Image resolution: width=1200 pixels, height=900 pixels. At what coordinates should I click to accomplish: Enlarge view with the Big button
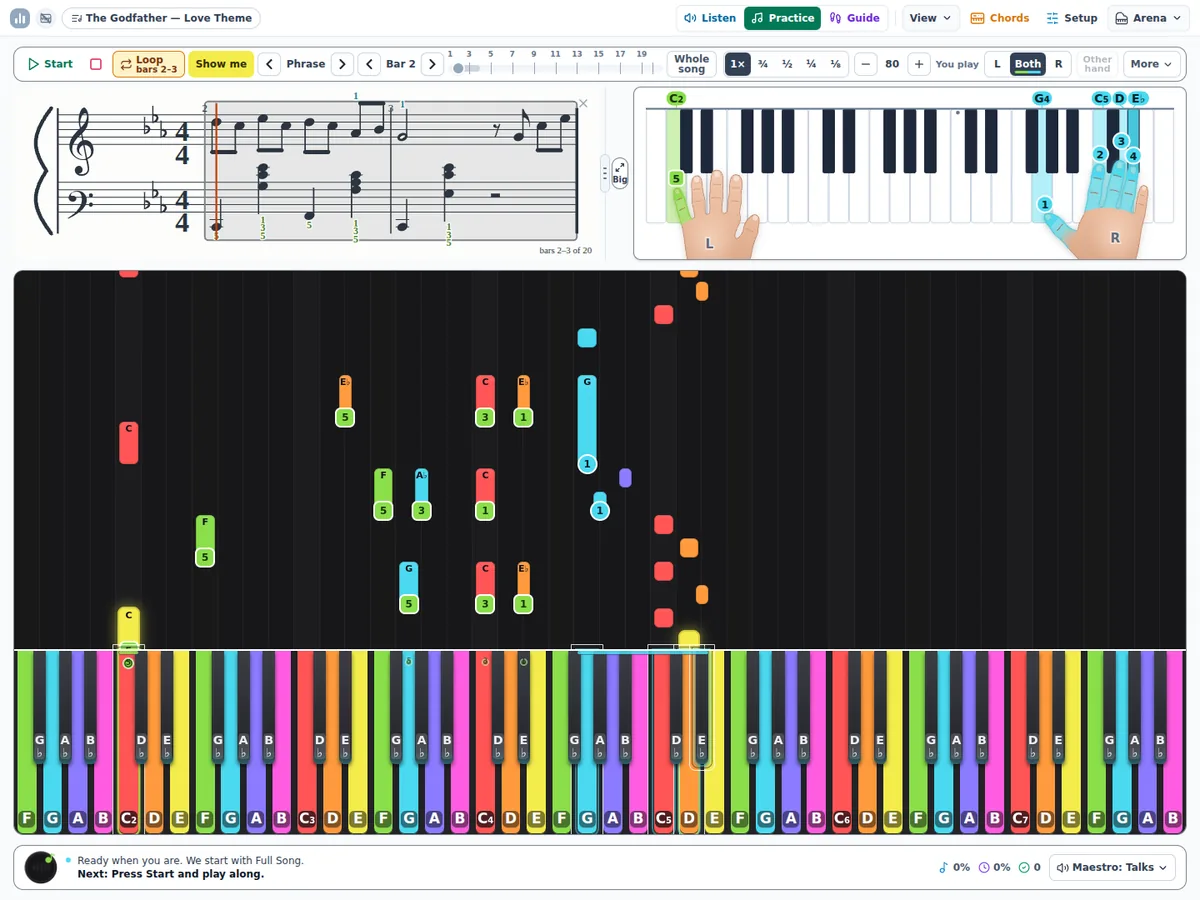[x=620, y=174]
